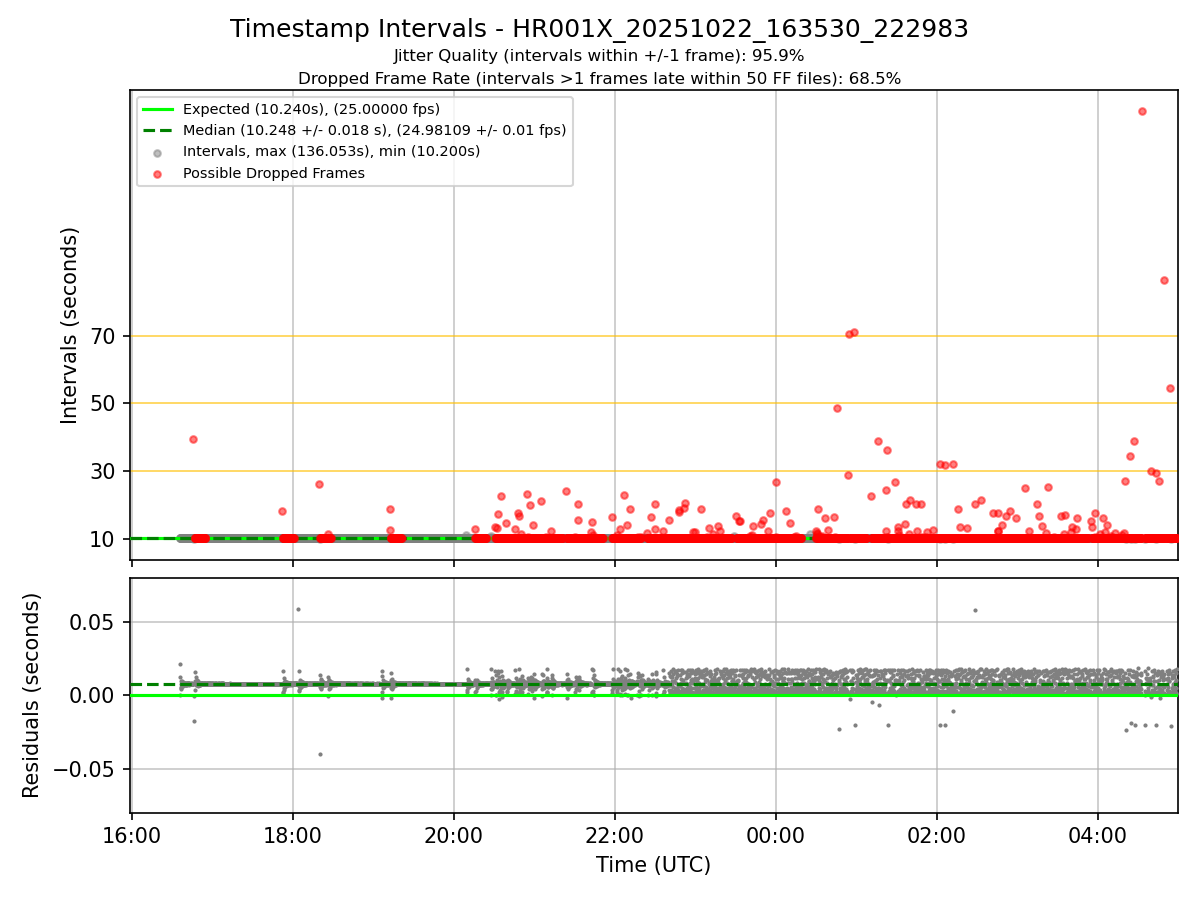Click the 'Residuals (seconds)' y-axis label
The image size is (1200, 900).
pyautogui.click(x=32, y=695)
